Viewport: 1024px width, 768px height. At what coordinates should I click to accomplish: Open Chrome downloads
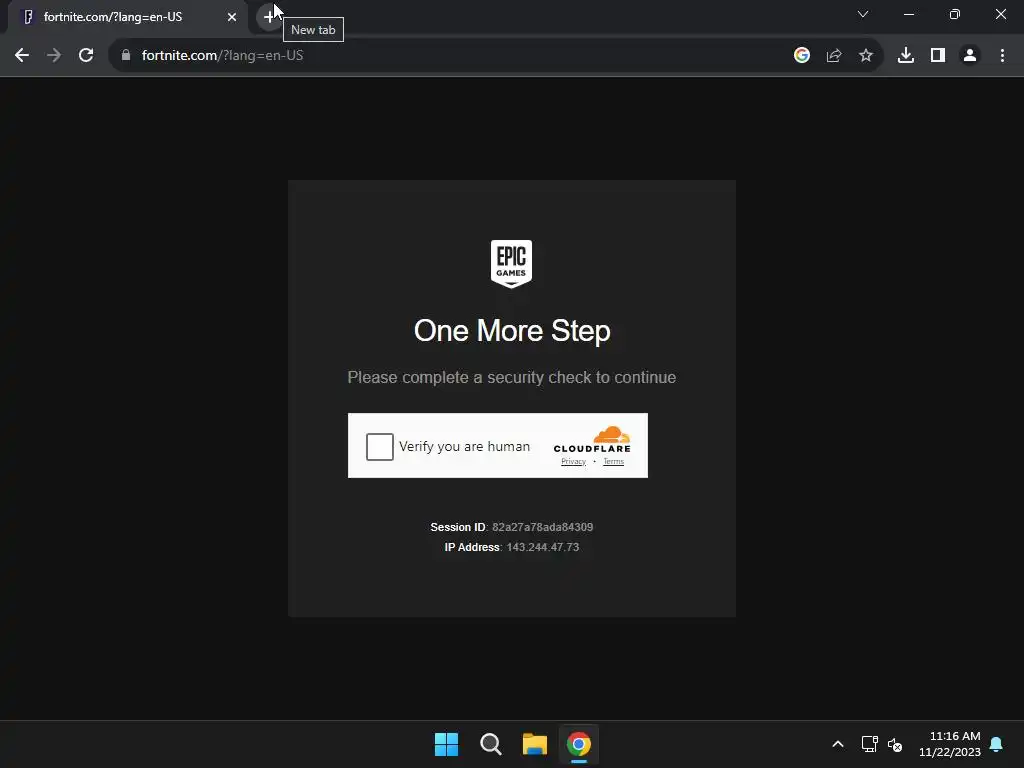click(x=906, y=56)
